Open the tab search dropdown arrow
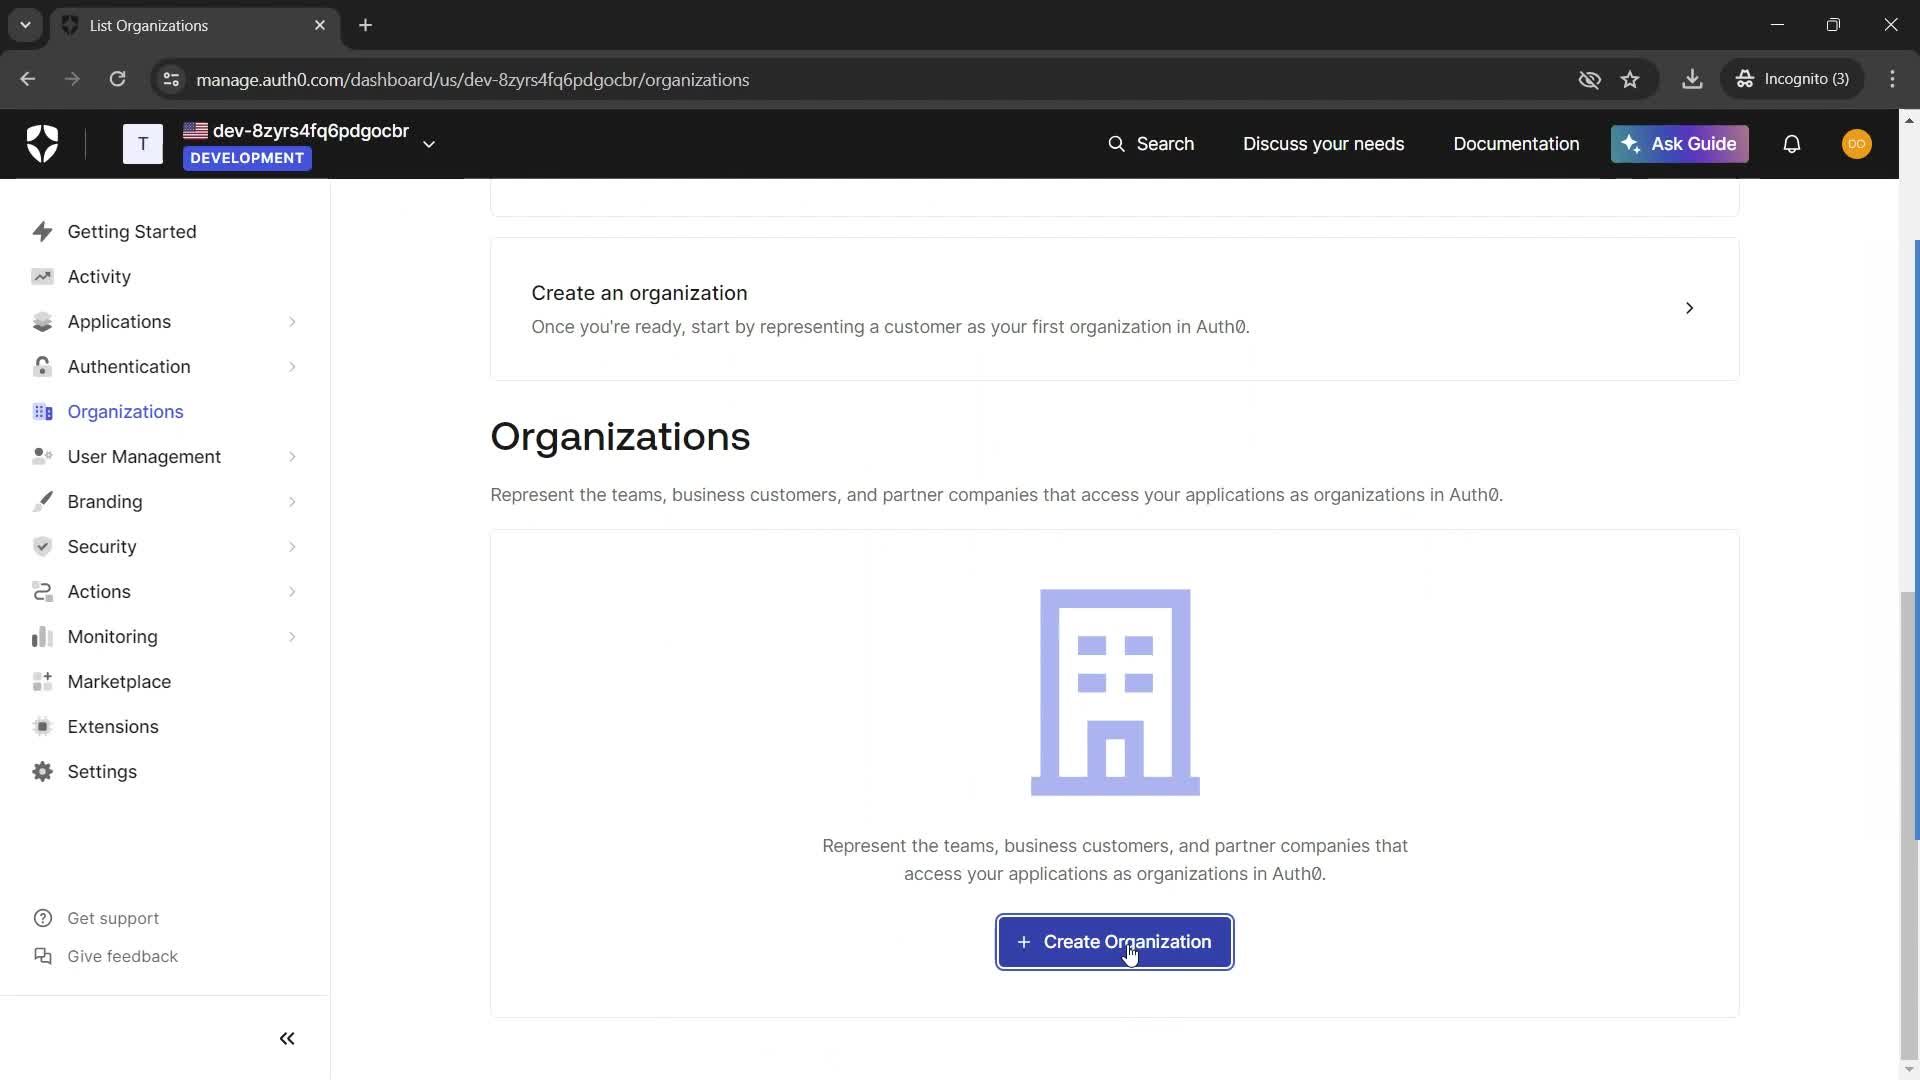 click(x=25, y=25)
